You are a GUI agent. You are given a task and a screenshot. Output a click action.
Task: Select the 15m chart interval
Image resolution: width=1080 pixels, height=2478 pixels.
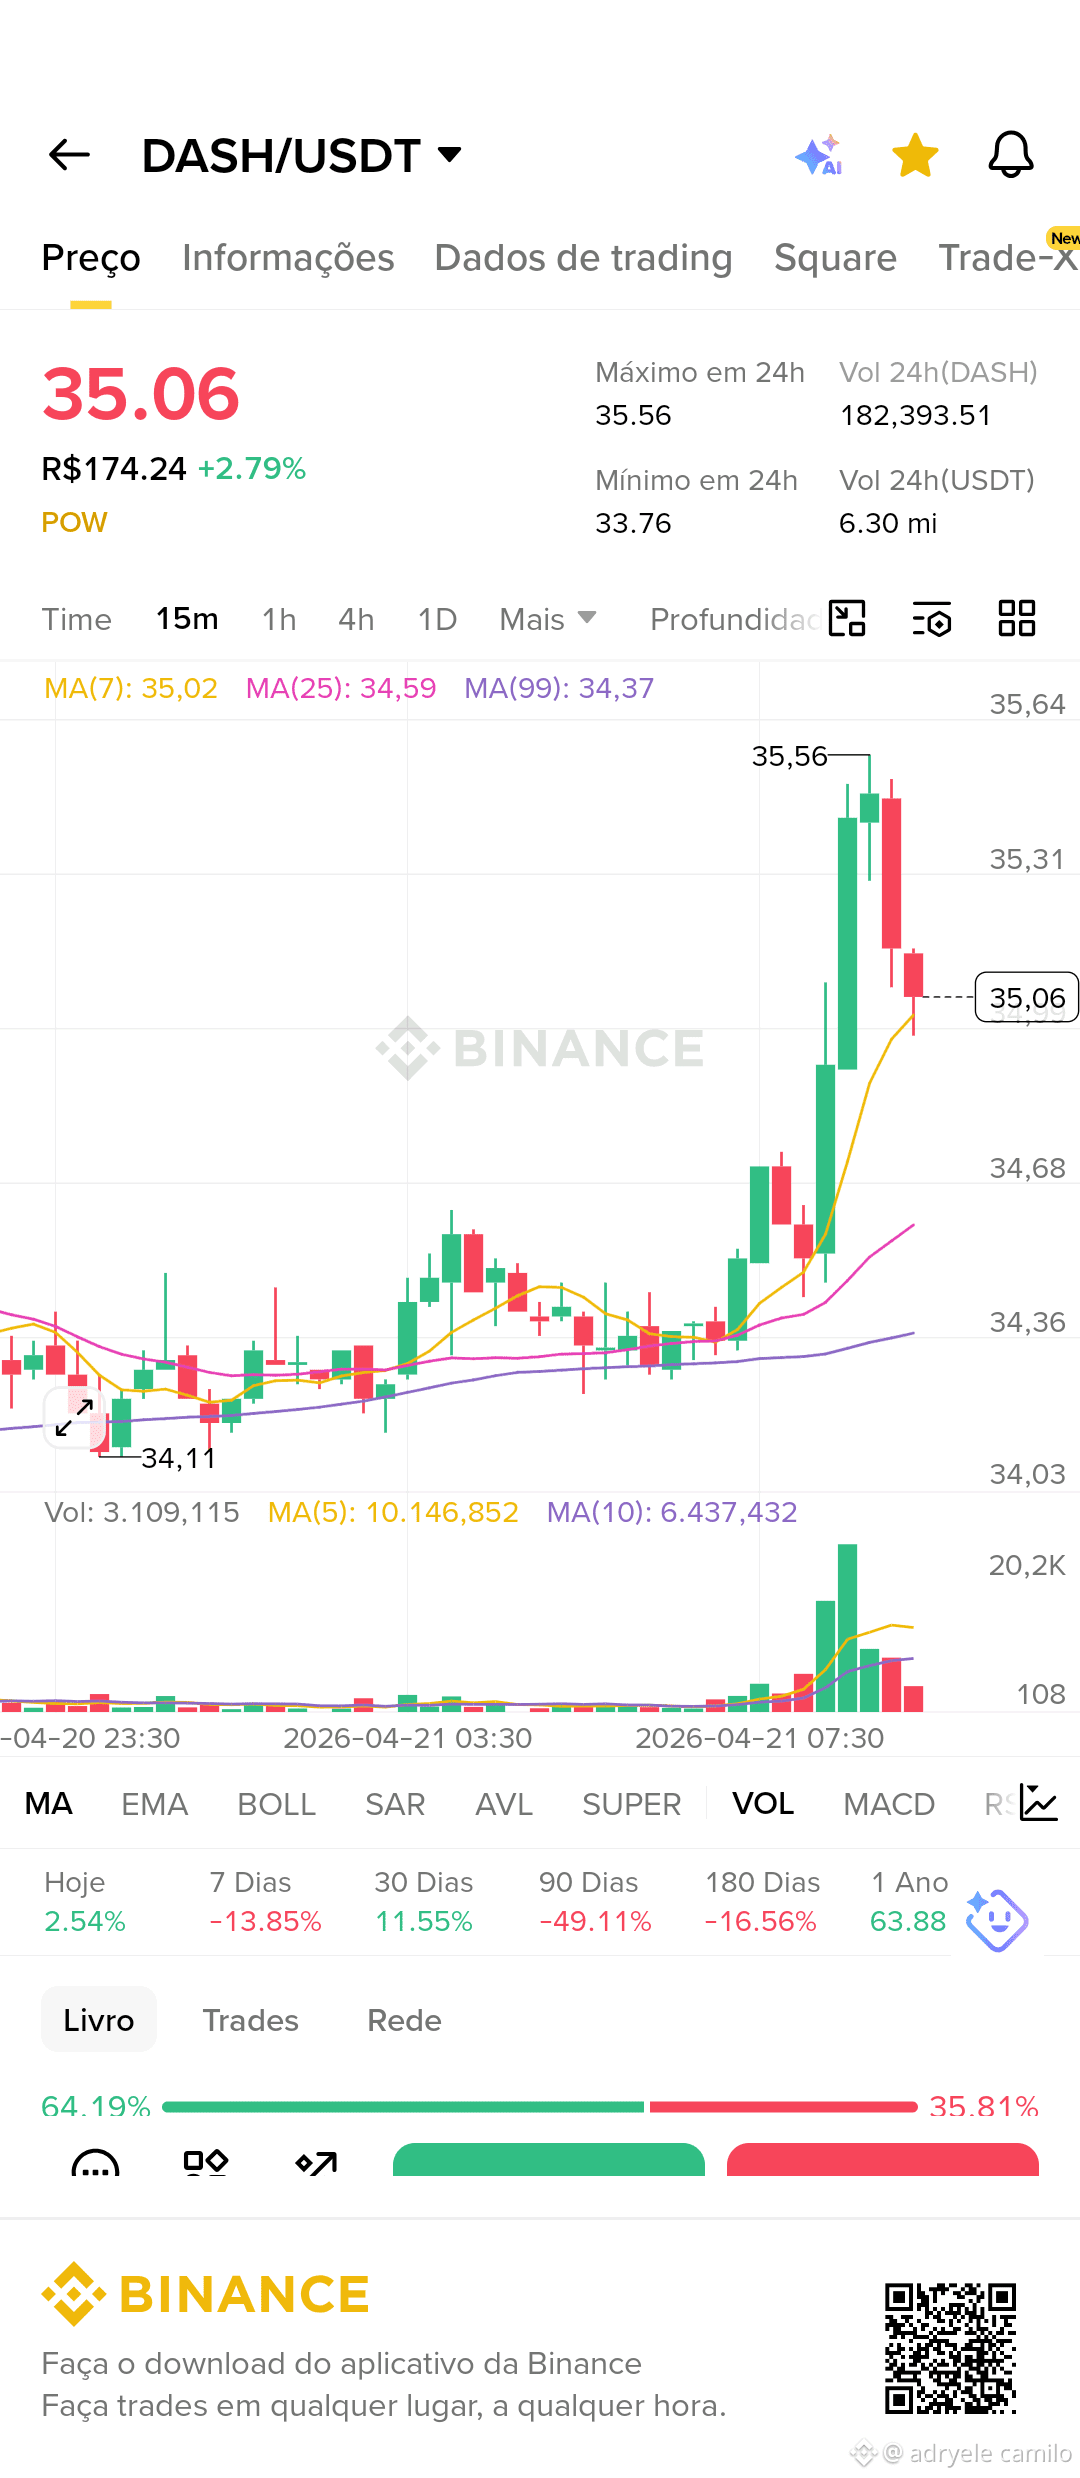point(187,619)
